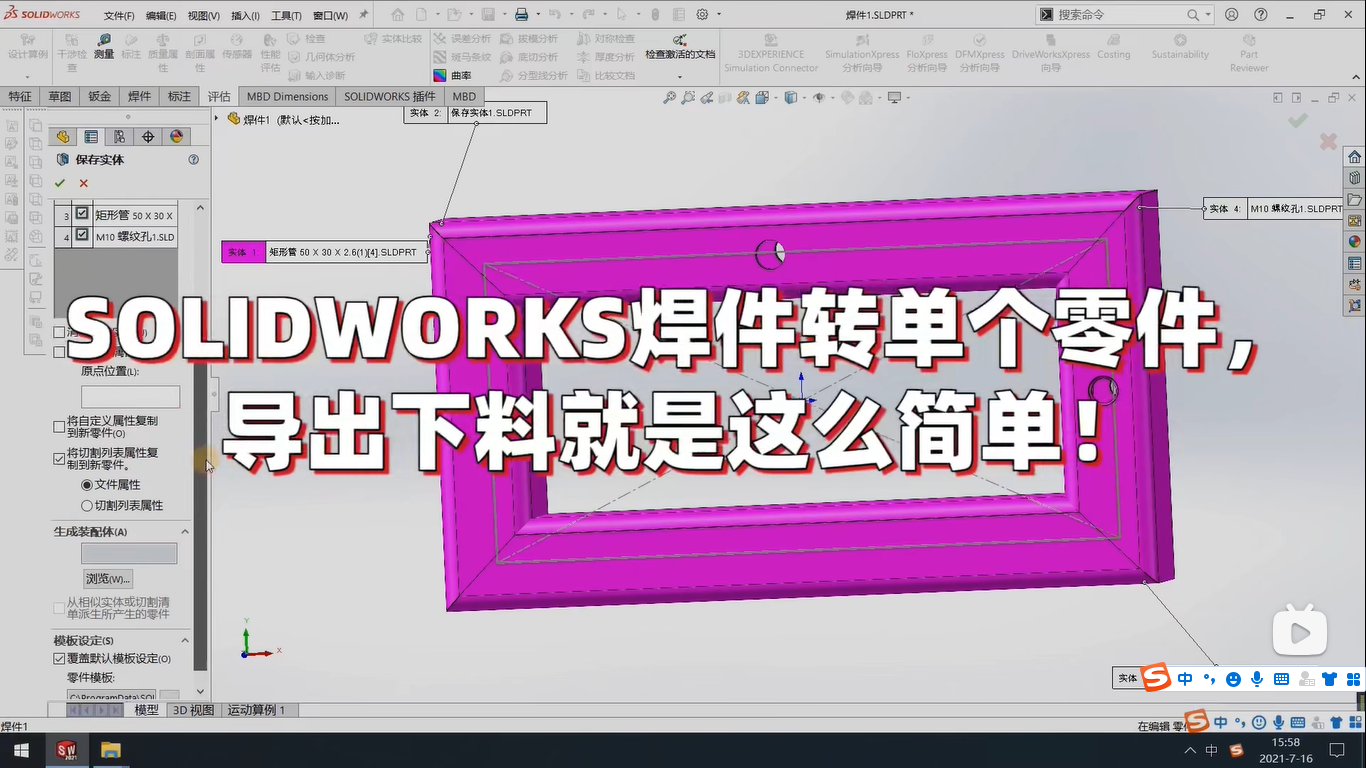Screen dimensions: 1366x768
Task: Select the Measure (测量) tool
Action: (x=103, y=47)
